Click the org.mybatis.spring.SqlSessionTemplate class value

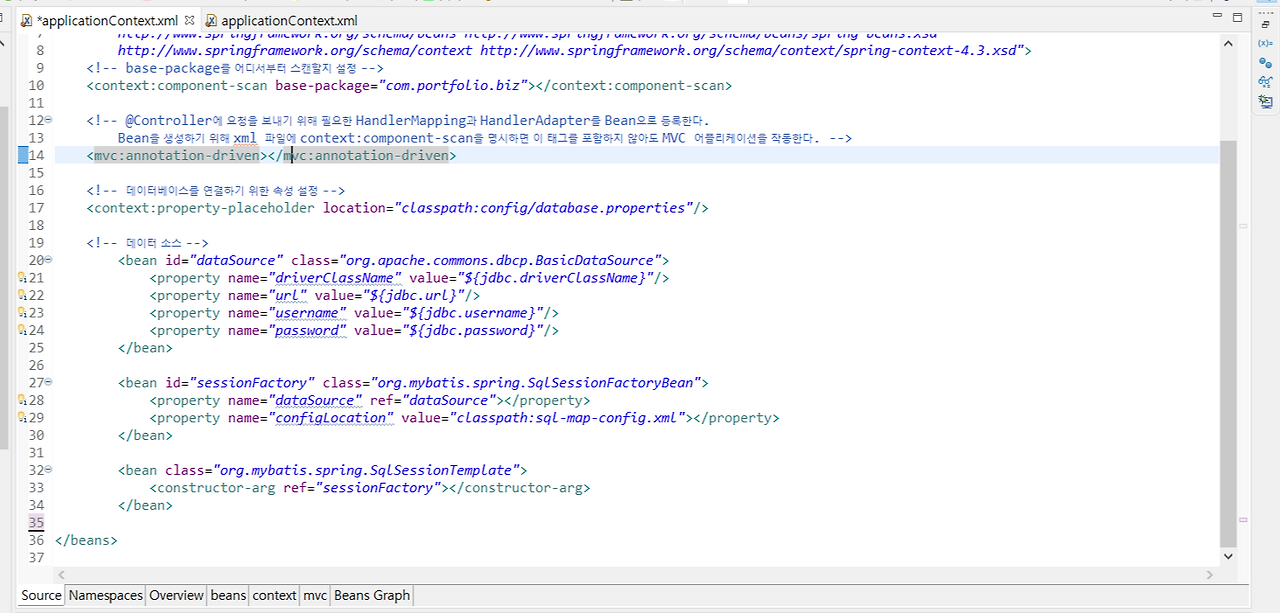coord(366,470)
